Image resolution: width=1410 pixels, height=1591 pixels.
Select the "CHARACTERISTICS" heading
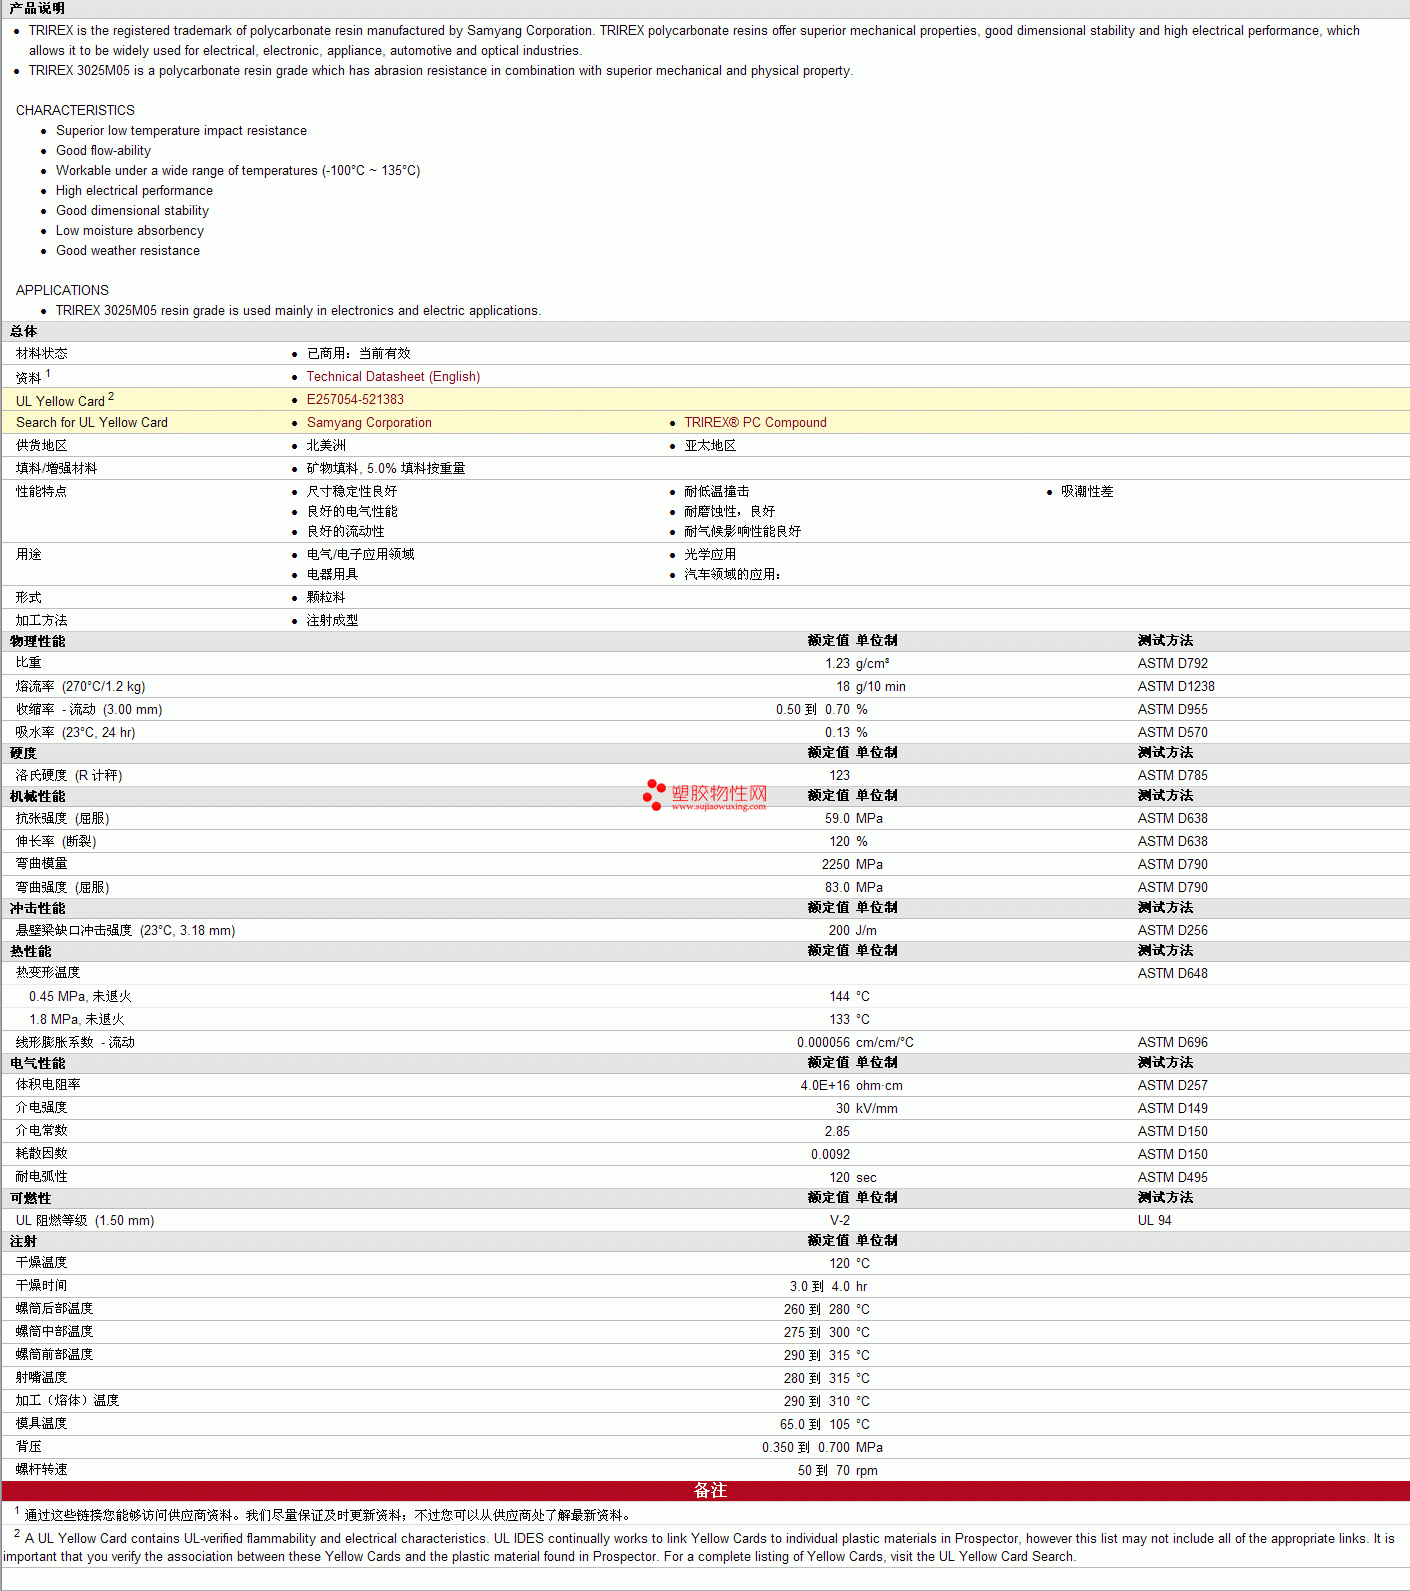coord(75,110)
